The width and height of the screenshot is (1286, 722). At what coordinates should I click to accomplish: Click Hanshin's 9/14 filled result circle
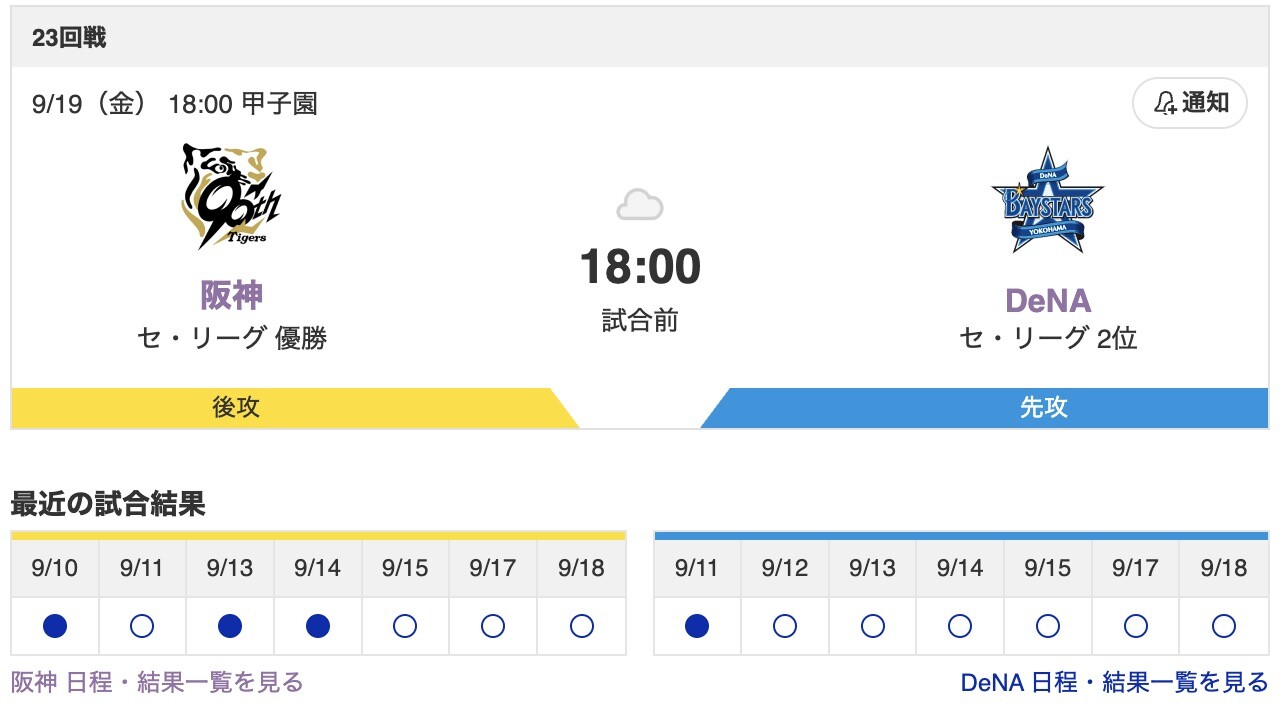[x=317, y=626]
